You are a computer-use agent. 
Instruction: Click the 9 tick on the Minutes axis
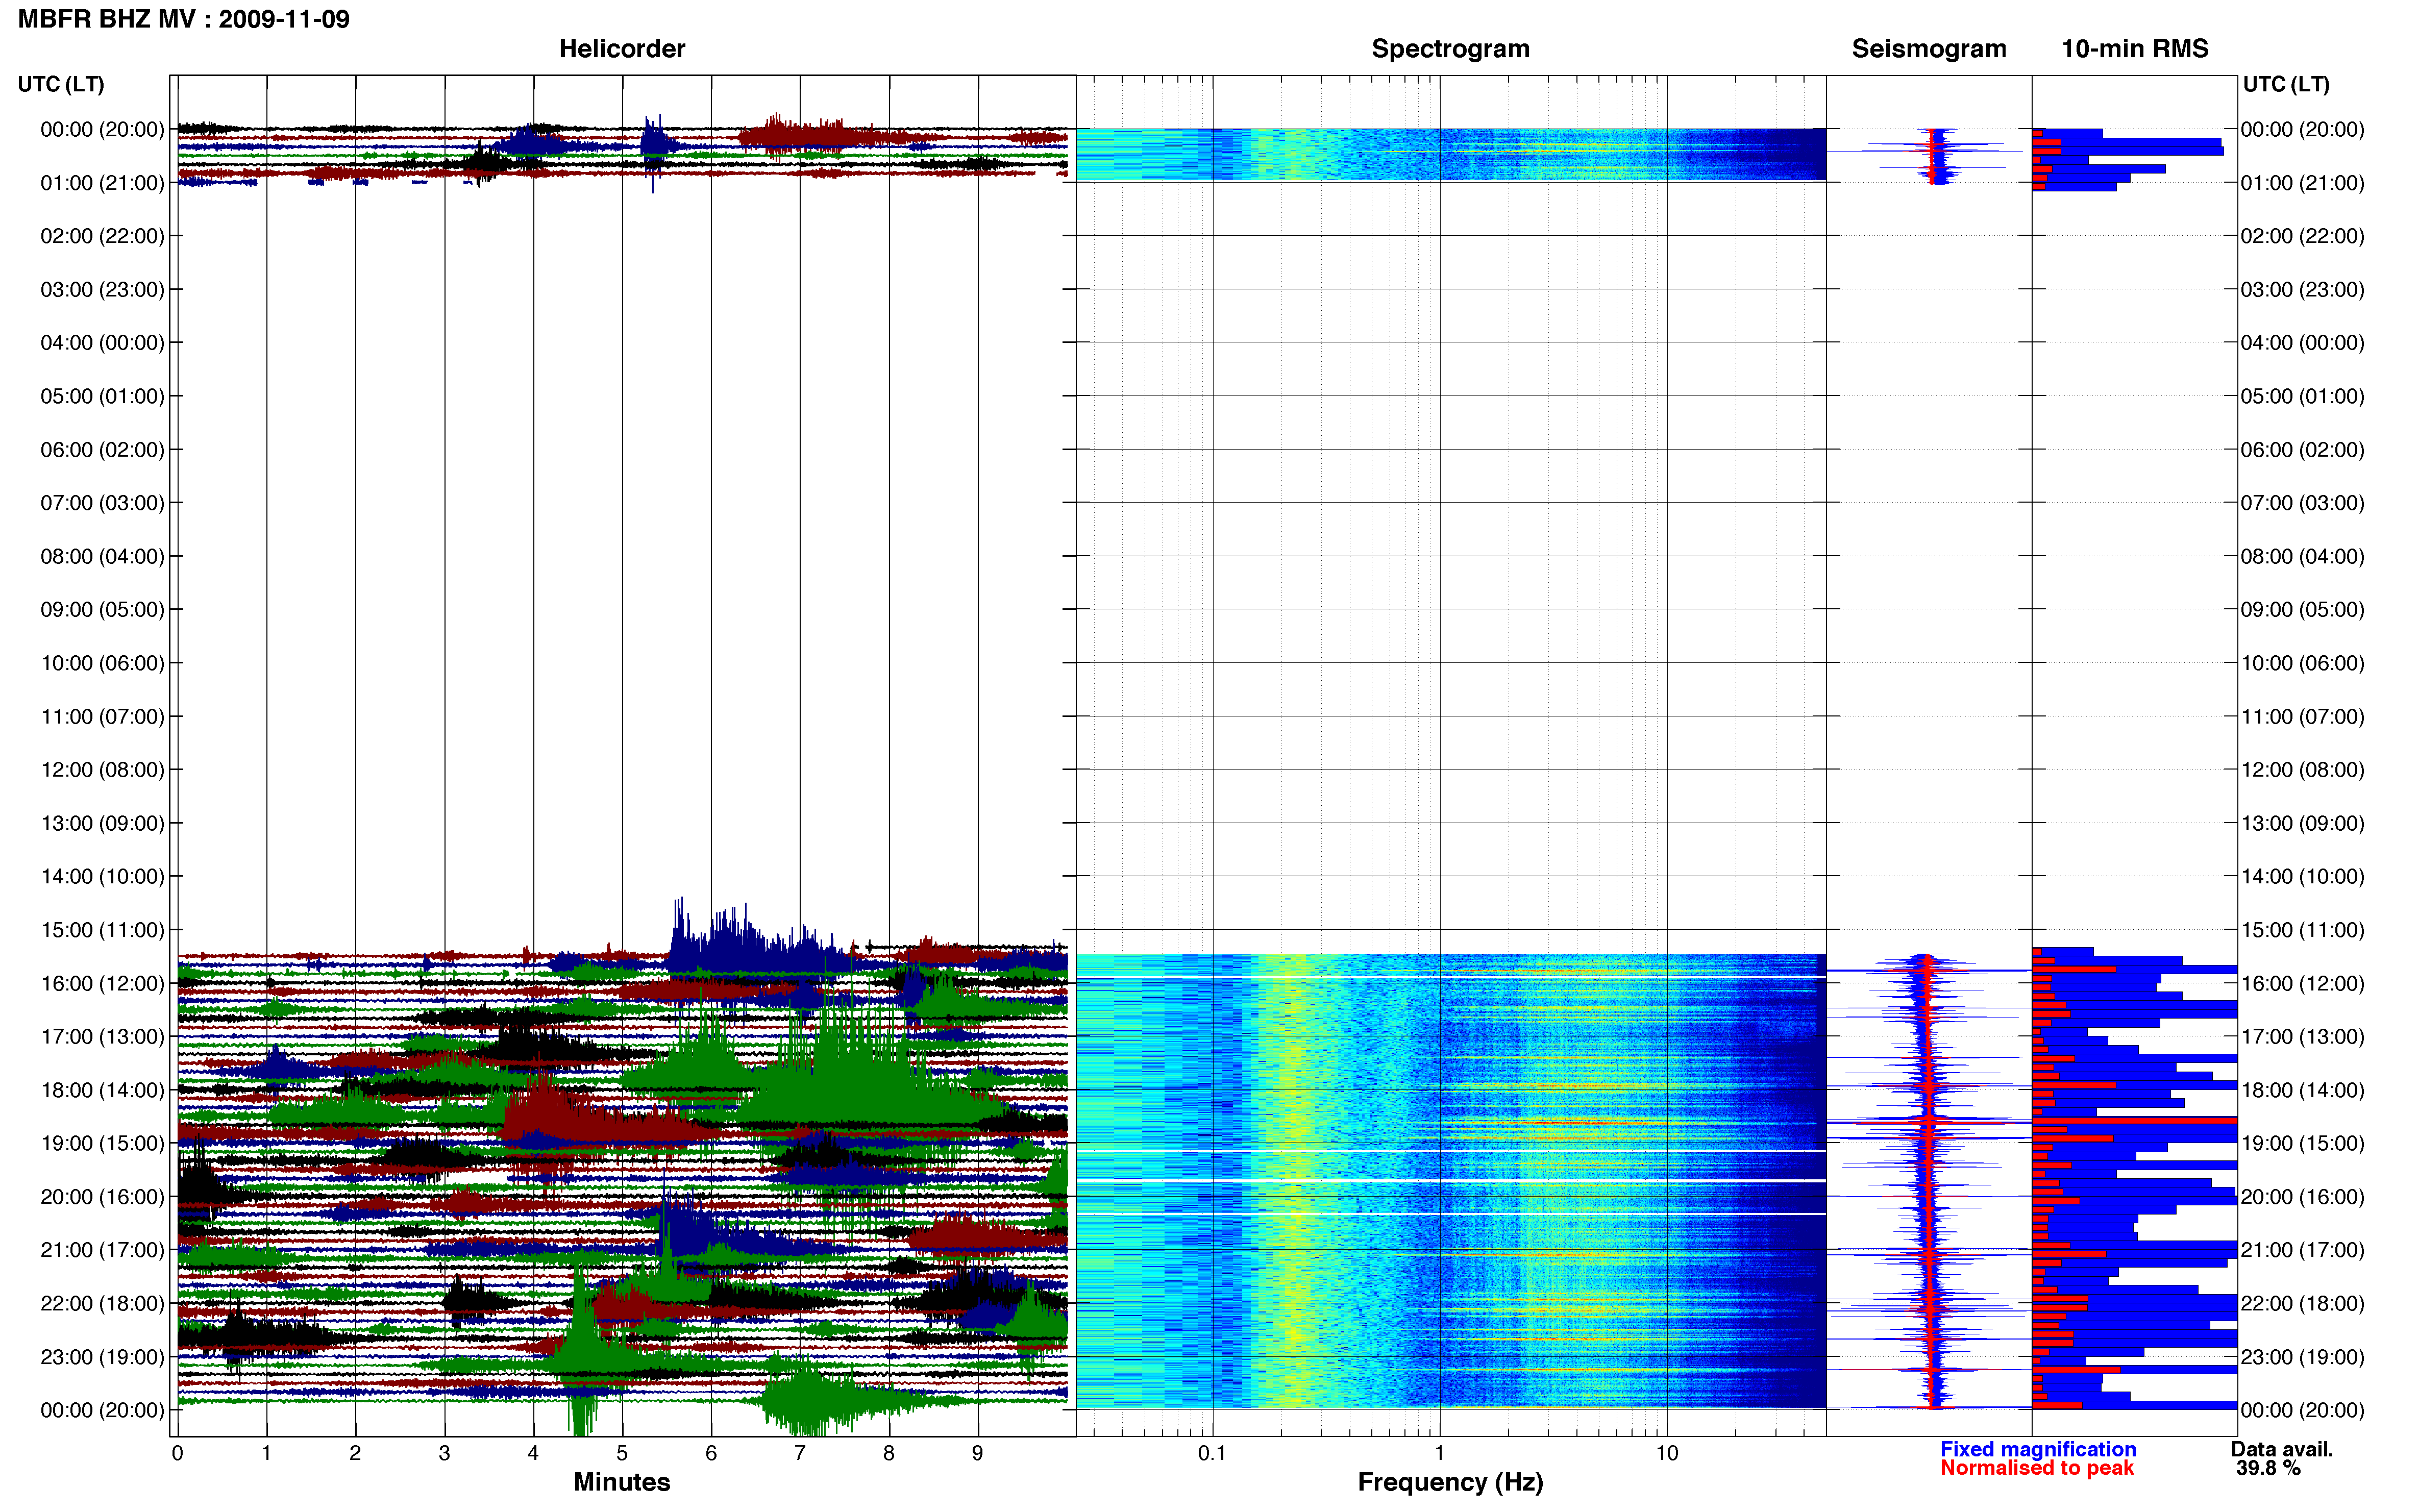pyautogui.click(x=978, y=1453)
